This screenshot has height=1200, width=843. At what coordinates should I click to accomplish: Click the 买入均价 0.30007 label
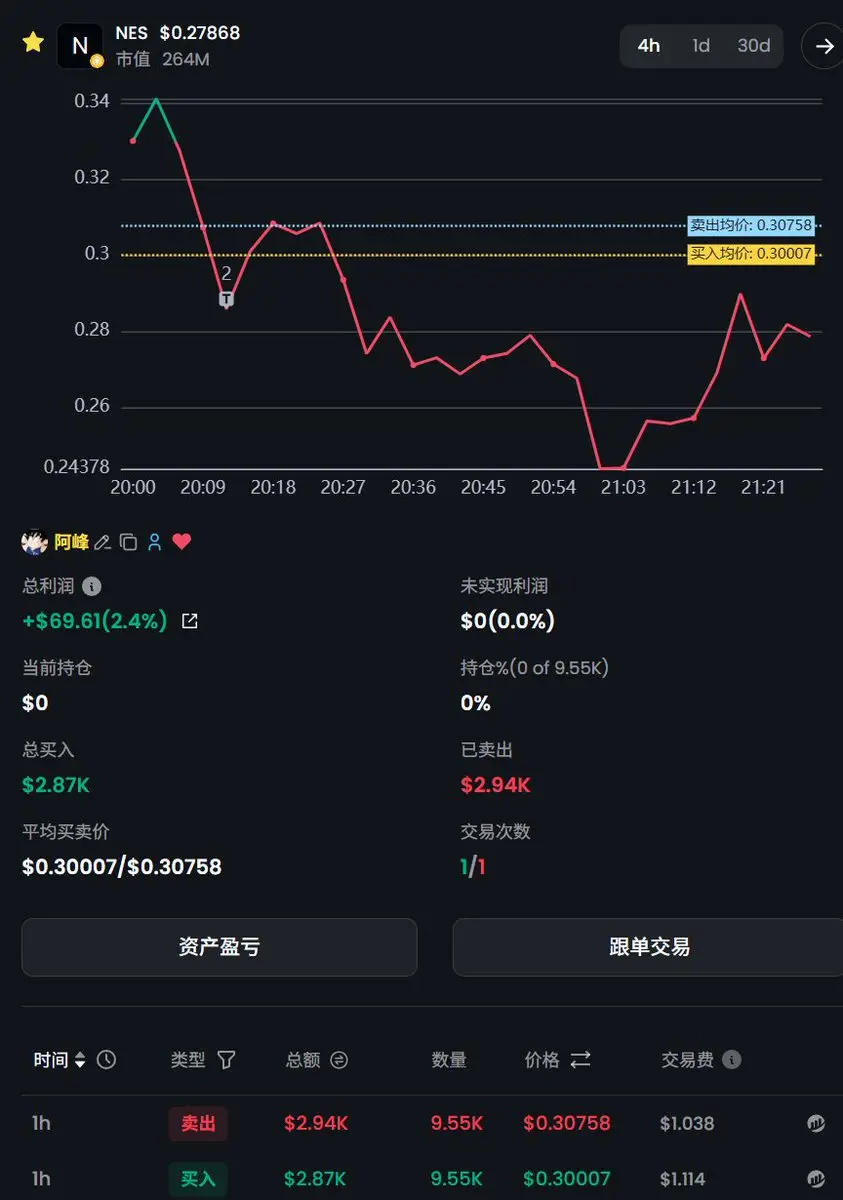click(x=751, y=254)
